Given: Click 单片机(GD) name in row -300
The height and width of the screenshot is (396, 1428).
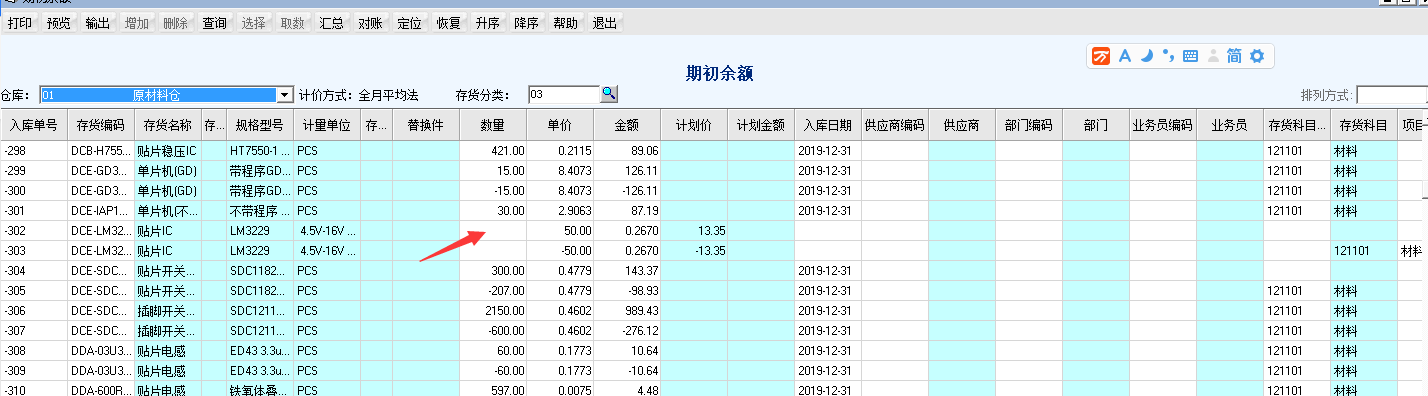Looking at the screenshot, I should pos(168,190).
